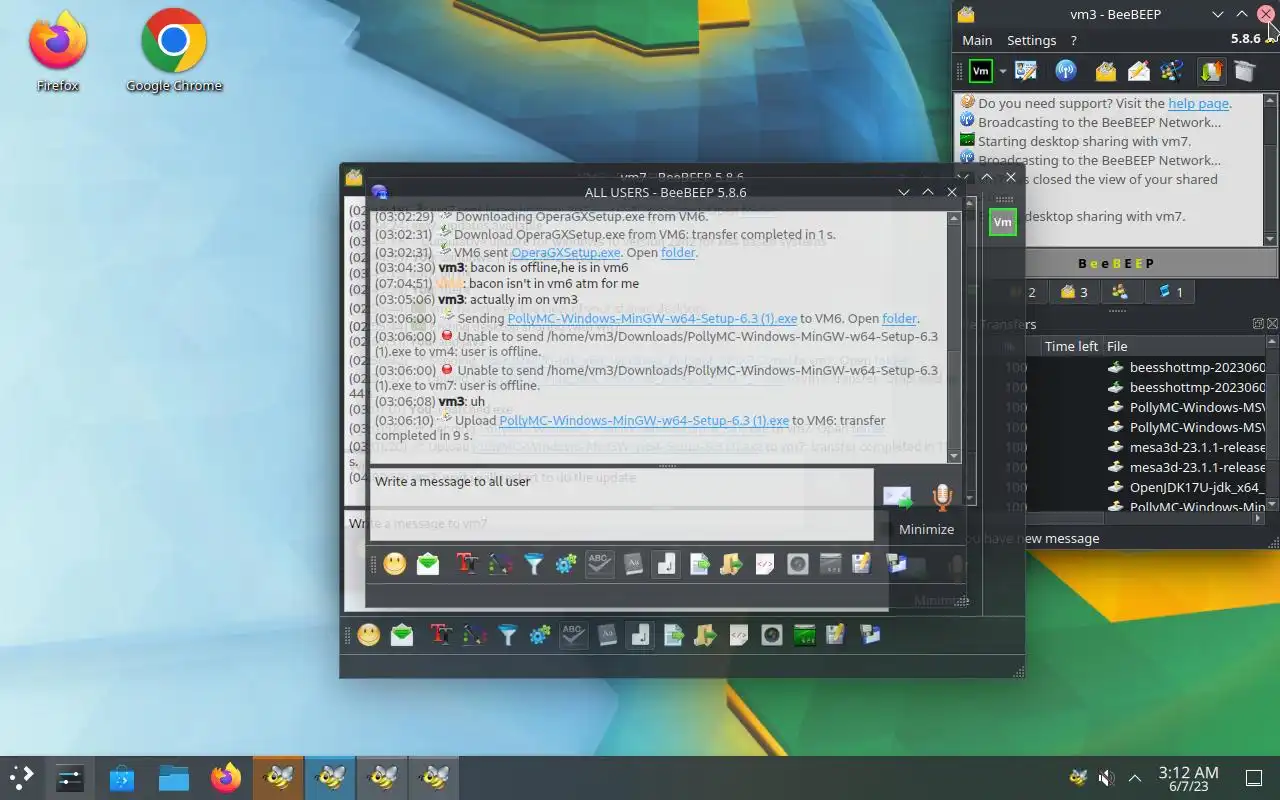The height and width of the screenshot is (800, 1280).
Task: Switch to the groups tab icon
Action: tap(1120, 292)
